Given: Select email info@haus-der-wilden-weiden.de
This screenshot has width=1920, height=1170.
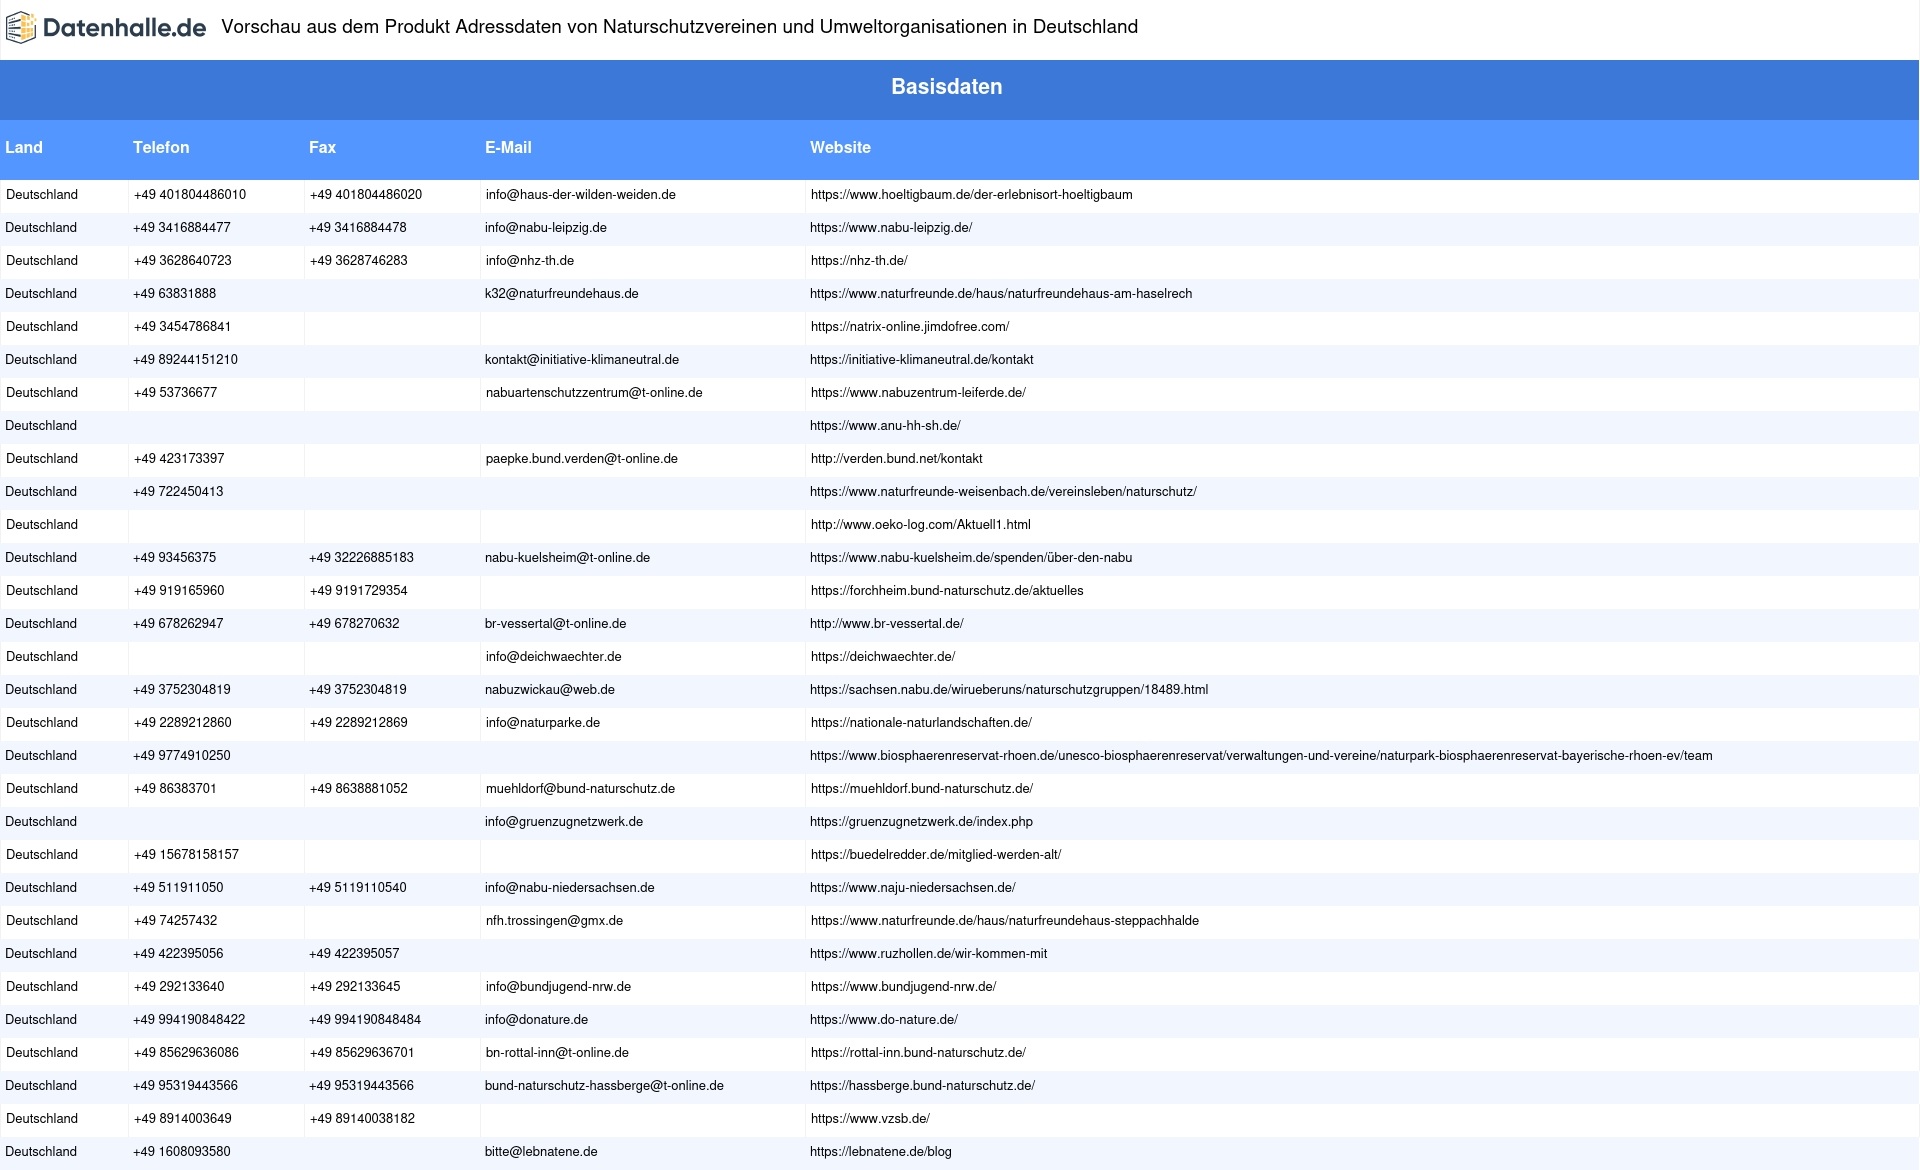Looking at the screenshot, I should pyautogui.click(x=581, y=195).
